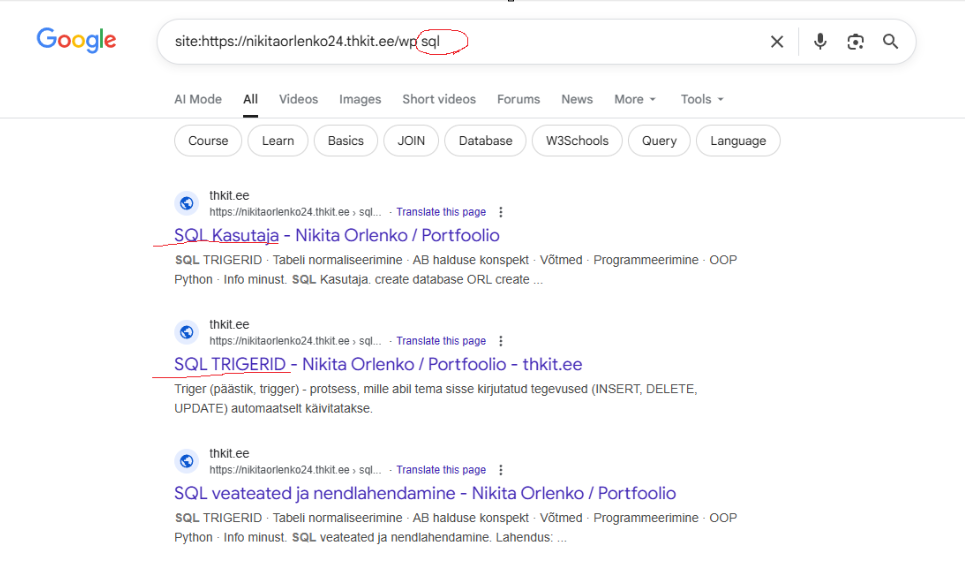
Task: Switch to the Videos tab
Action: pyautogui.click(x=298, y=99)
